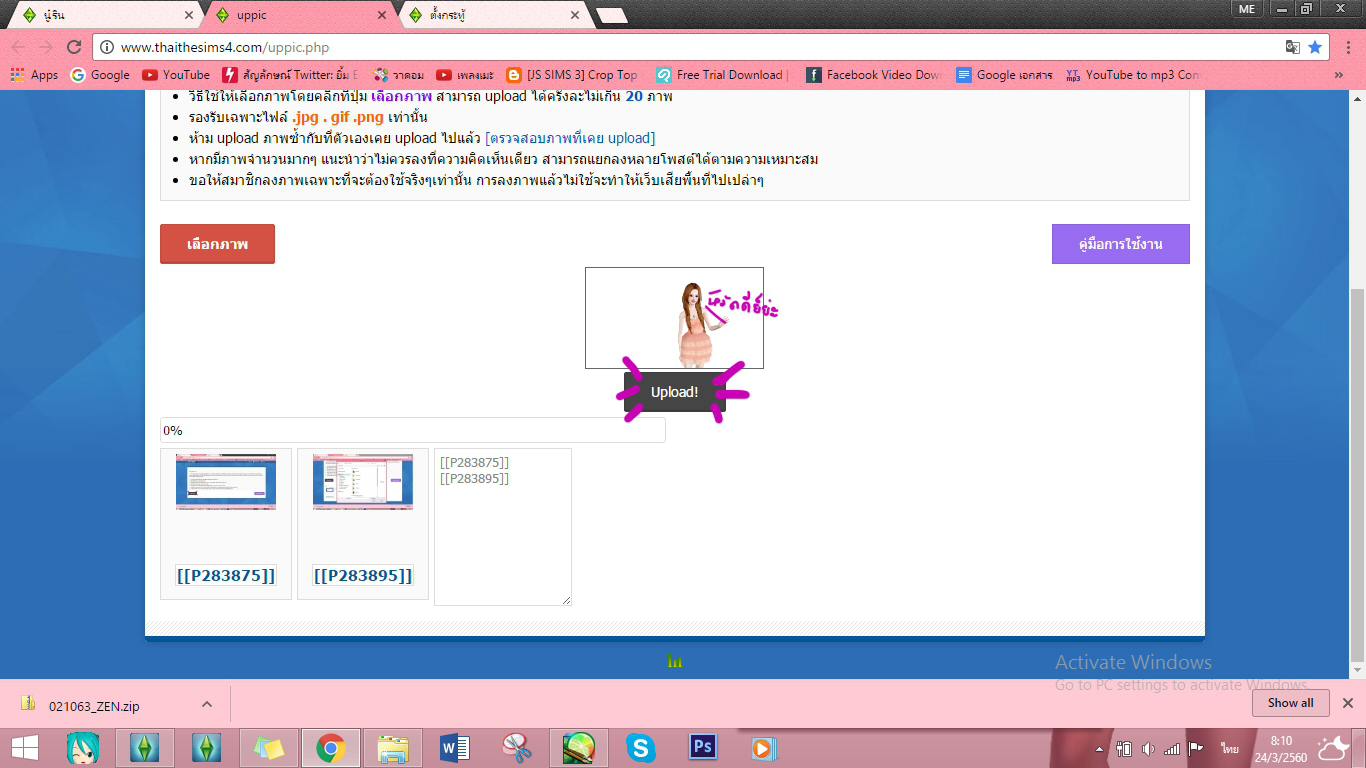Click Show all downloads
The width and height of the screenshot is (1366, 768).
pyautogui.click(x=1291, y=703)
